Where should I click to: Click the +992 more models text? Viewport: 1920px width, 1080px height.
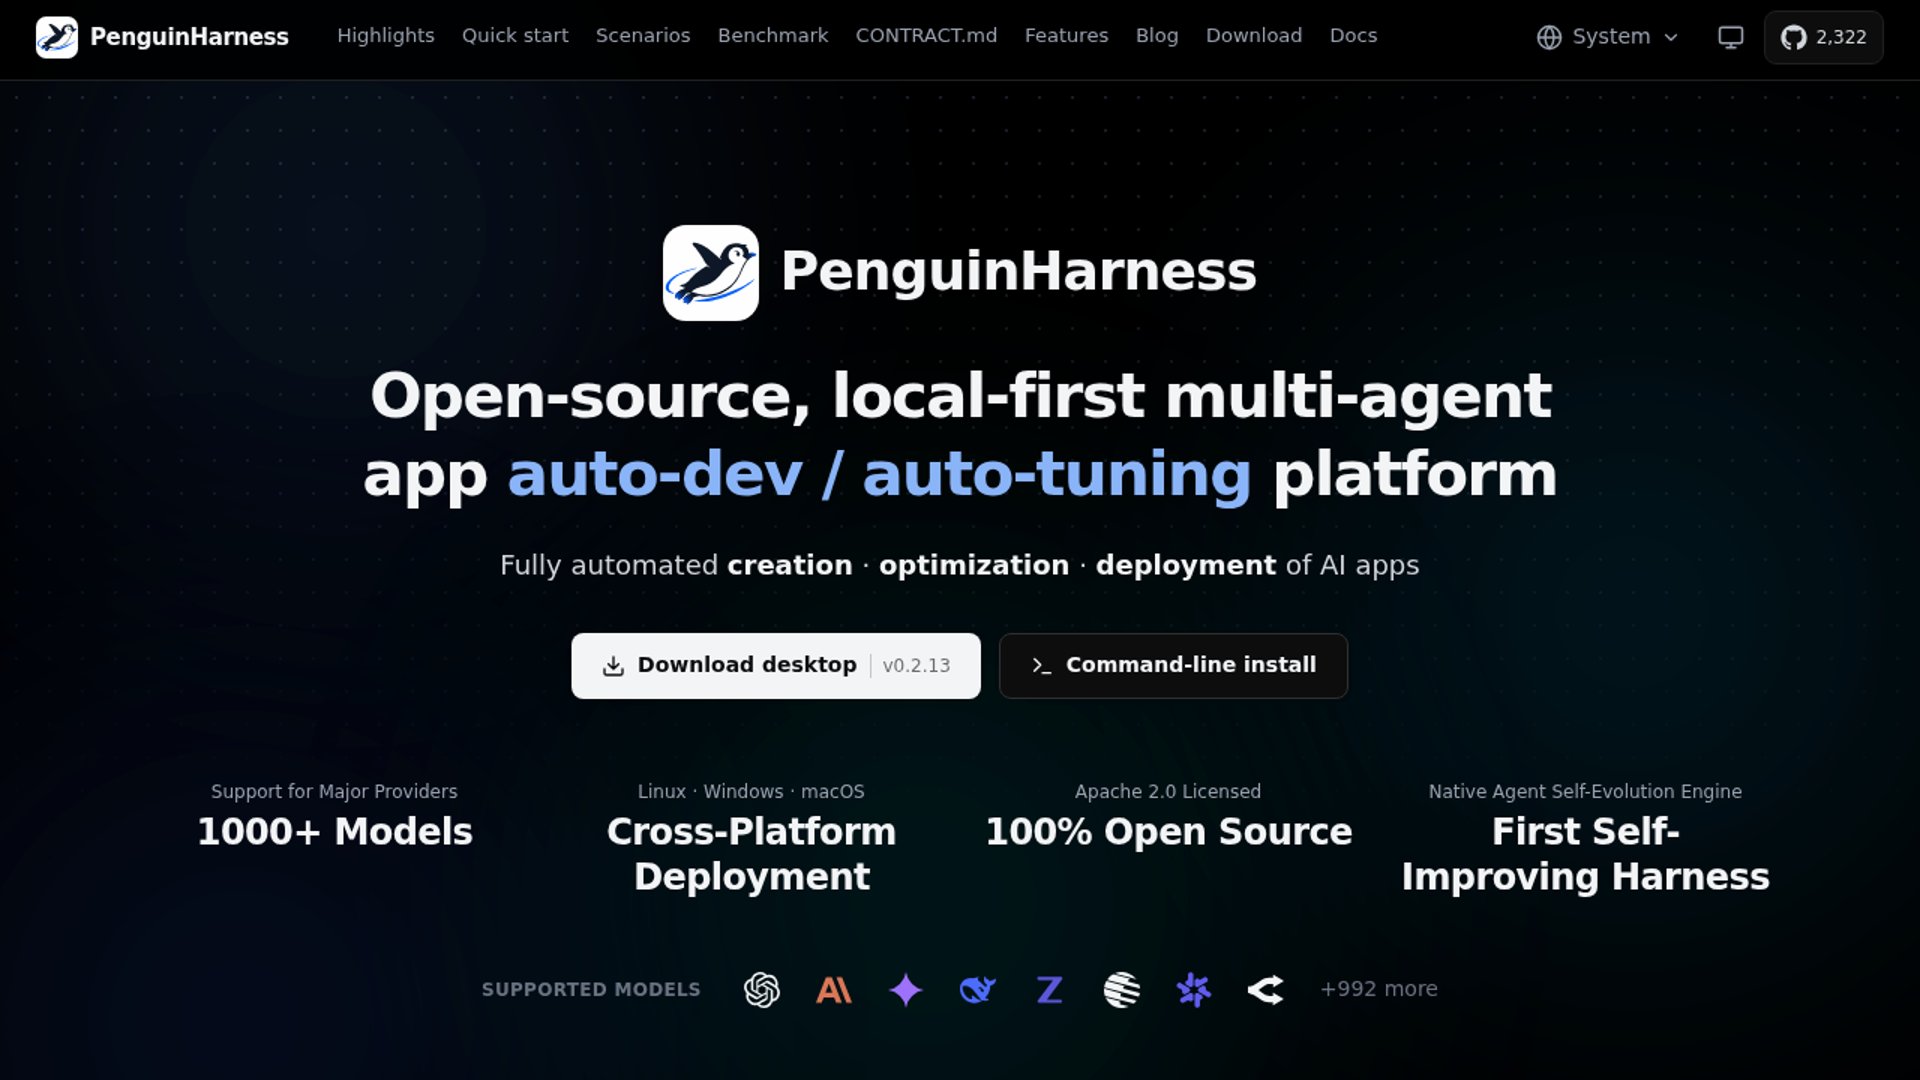coord(1378,989)
